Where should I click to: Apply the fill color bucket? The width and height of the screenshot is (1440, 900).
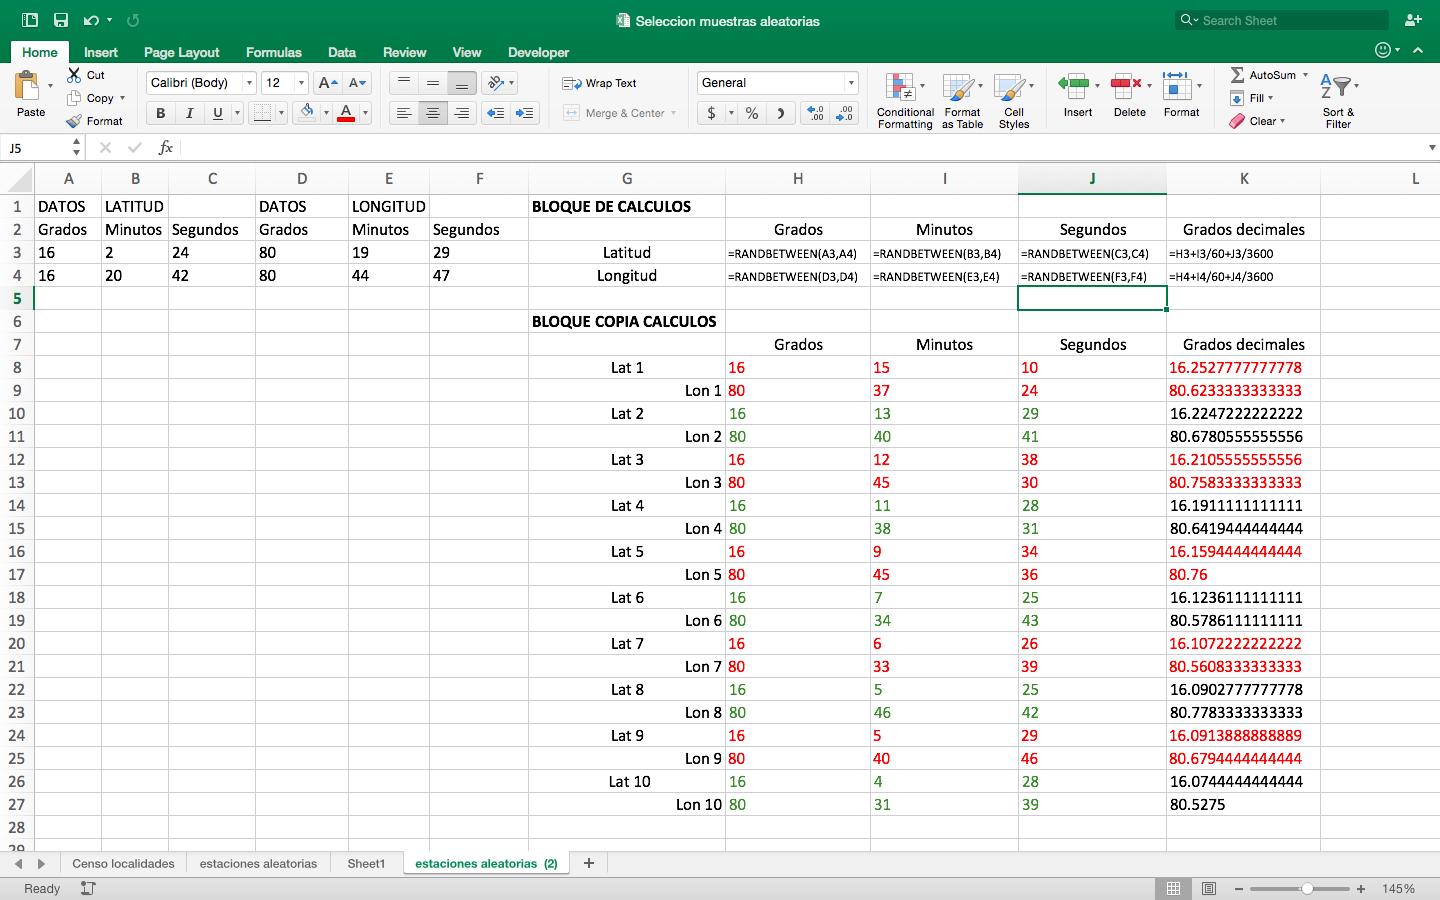tap(308, 113)
